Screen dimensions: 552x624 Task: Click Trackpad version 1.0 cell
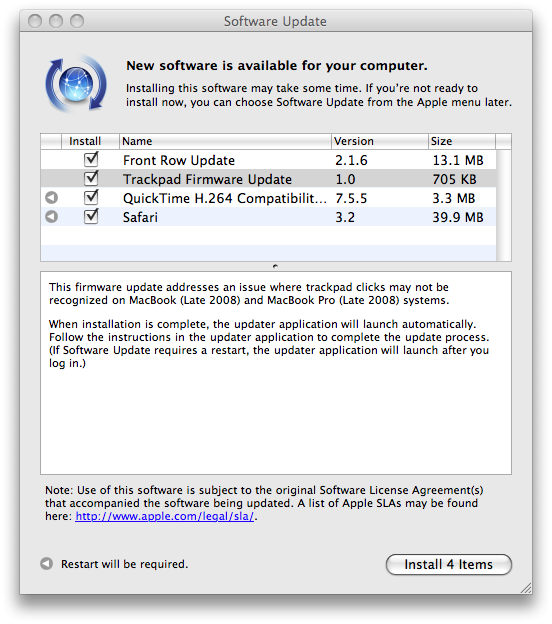[x=345, y=179]
